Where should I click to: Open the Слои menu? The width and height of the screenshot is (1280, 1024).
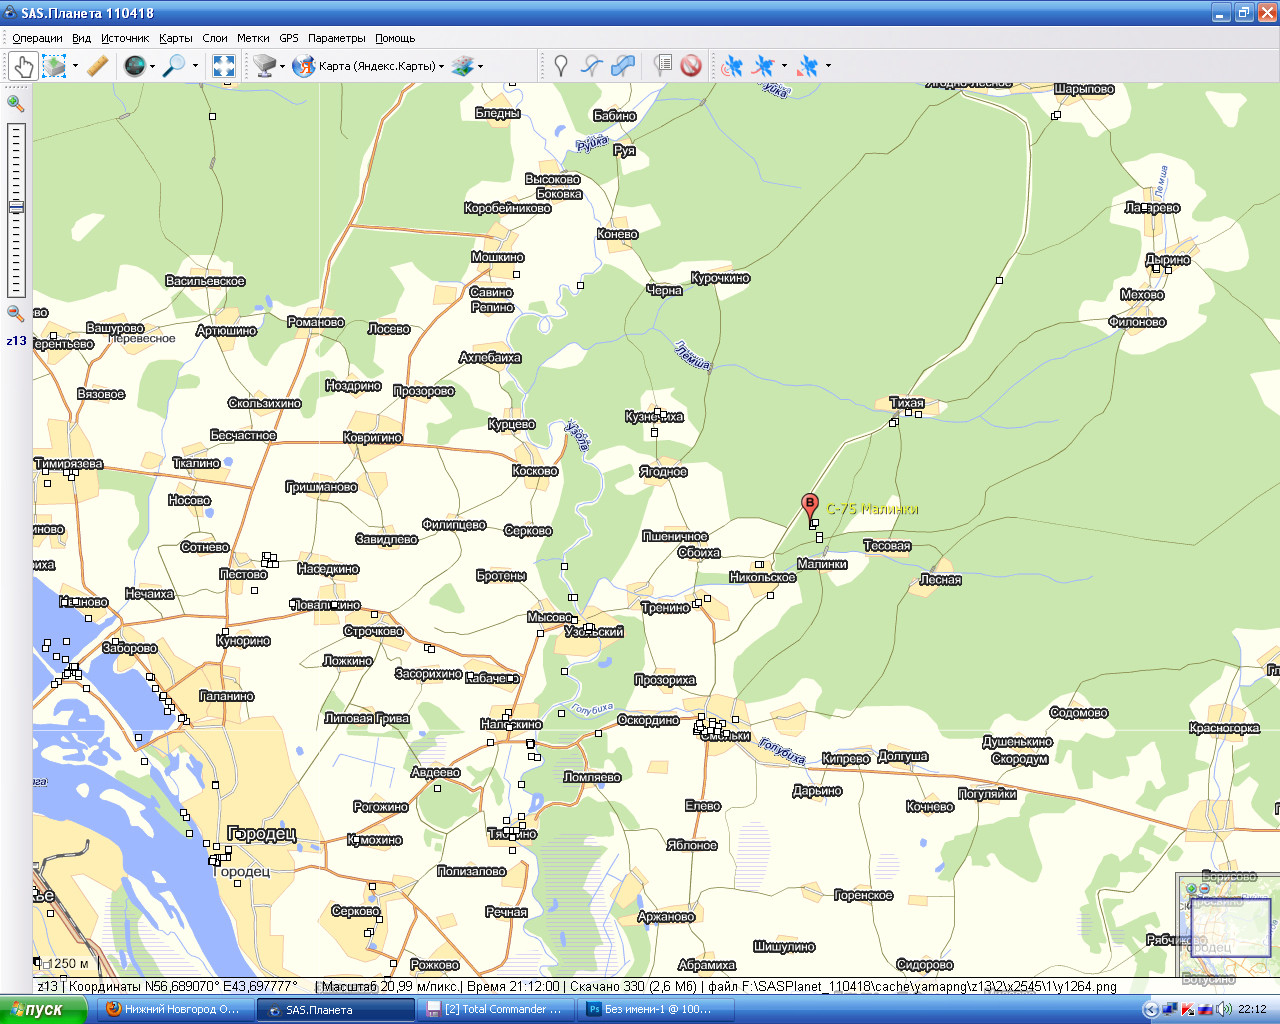[215, 38]
